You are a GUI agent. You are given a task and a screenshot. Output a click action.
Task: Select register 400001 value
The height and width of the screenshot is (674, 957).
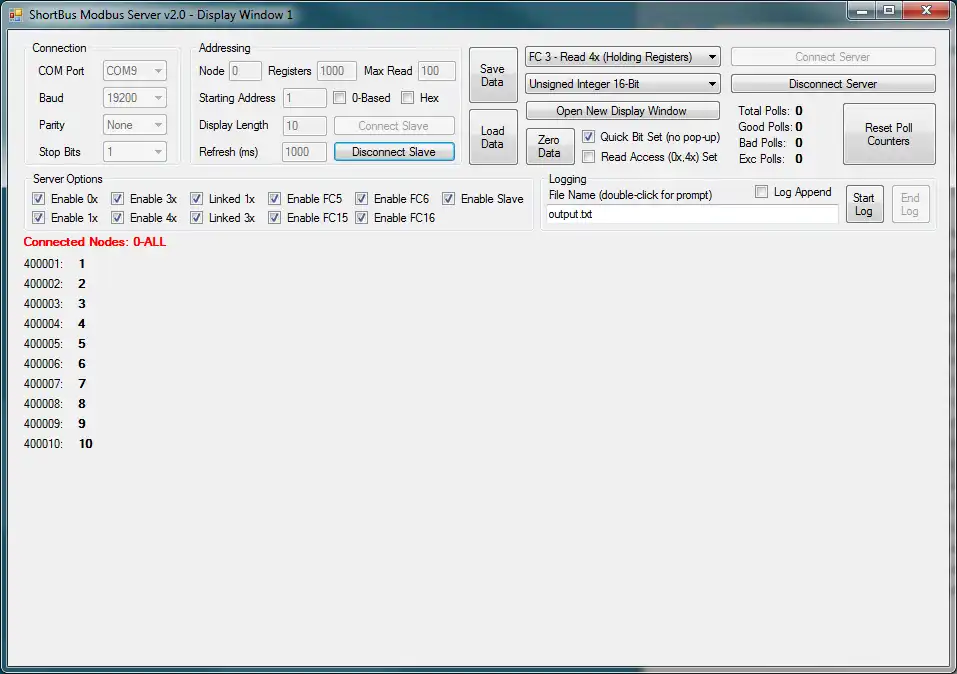82,264
